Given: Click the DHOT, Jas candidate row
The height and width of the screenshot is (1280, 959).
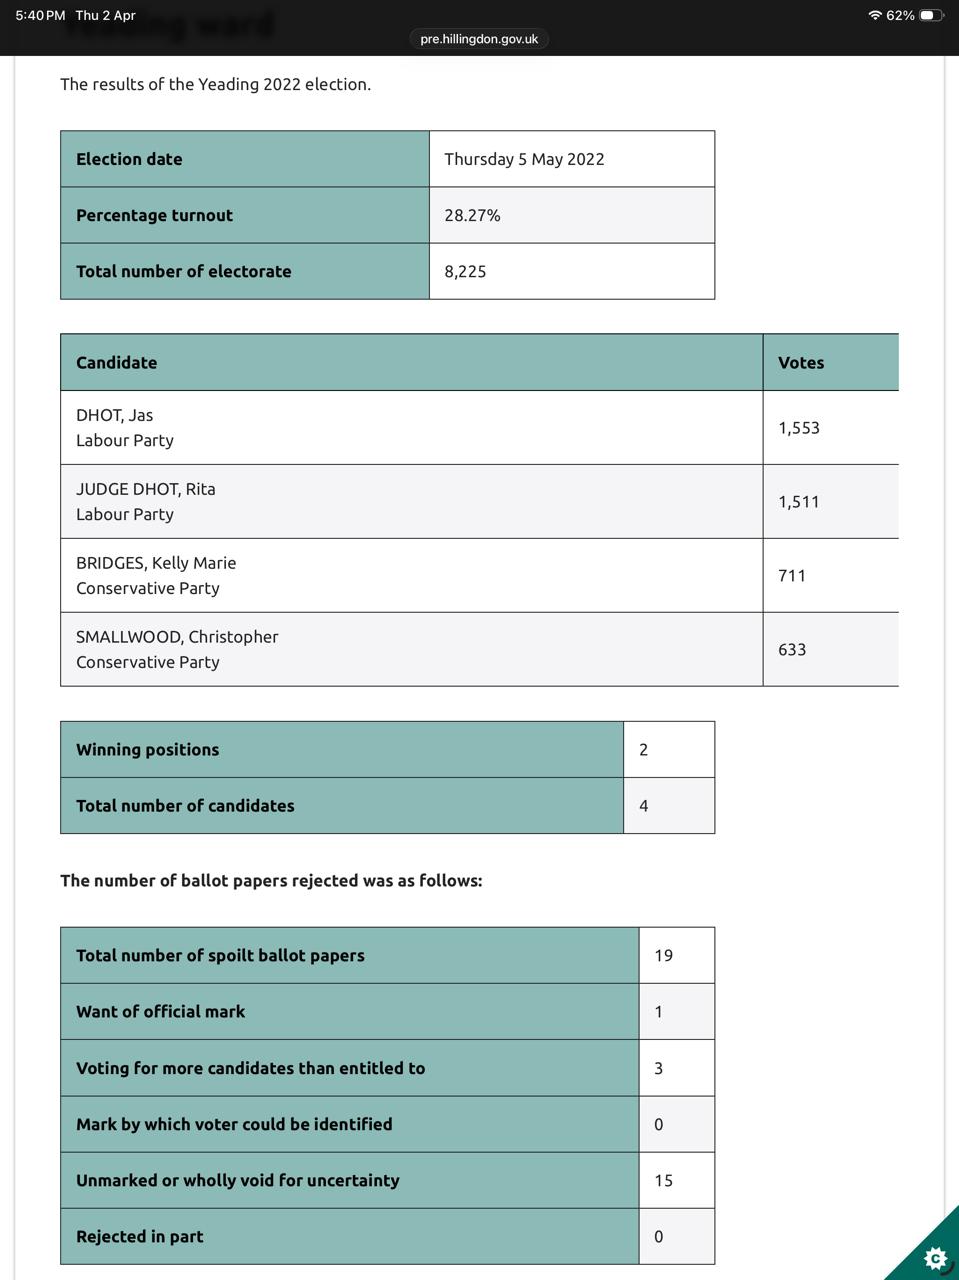Looking at the screenshot, I should coord(410,427).
